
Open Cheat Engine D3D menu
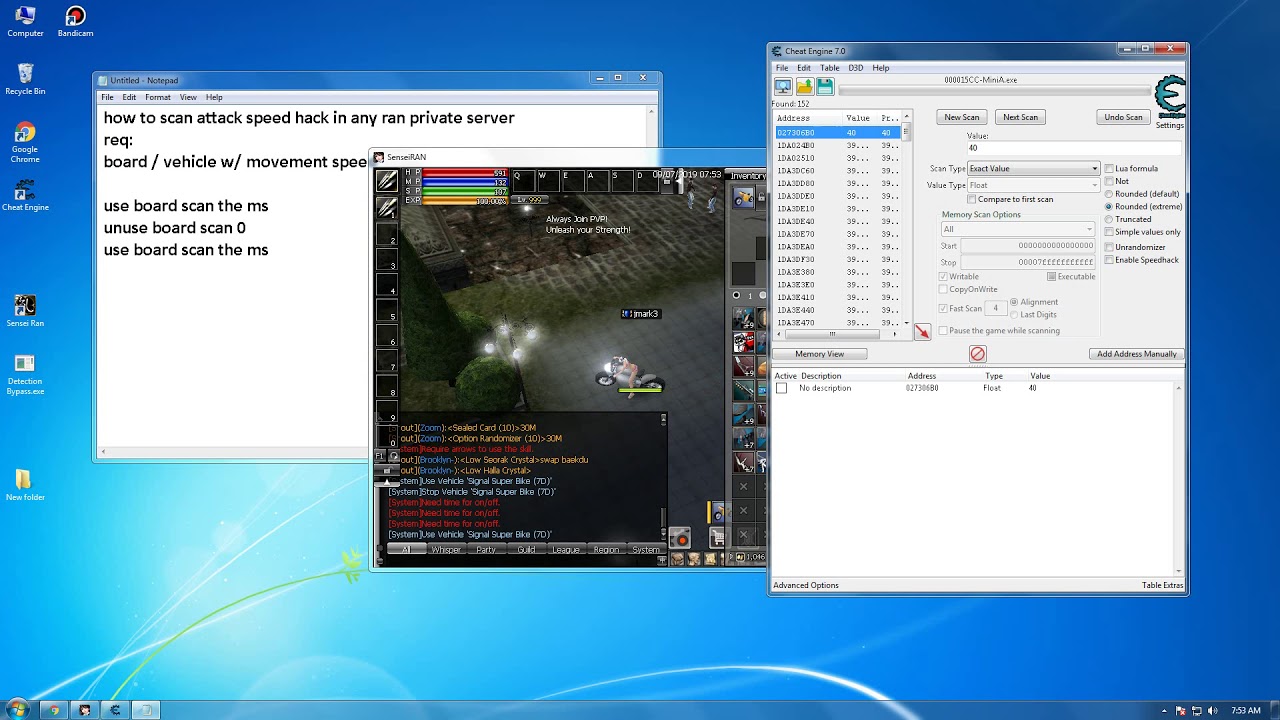(x=856, y=68)
